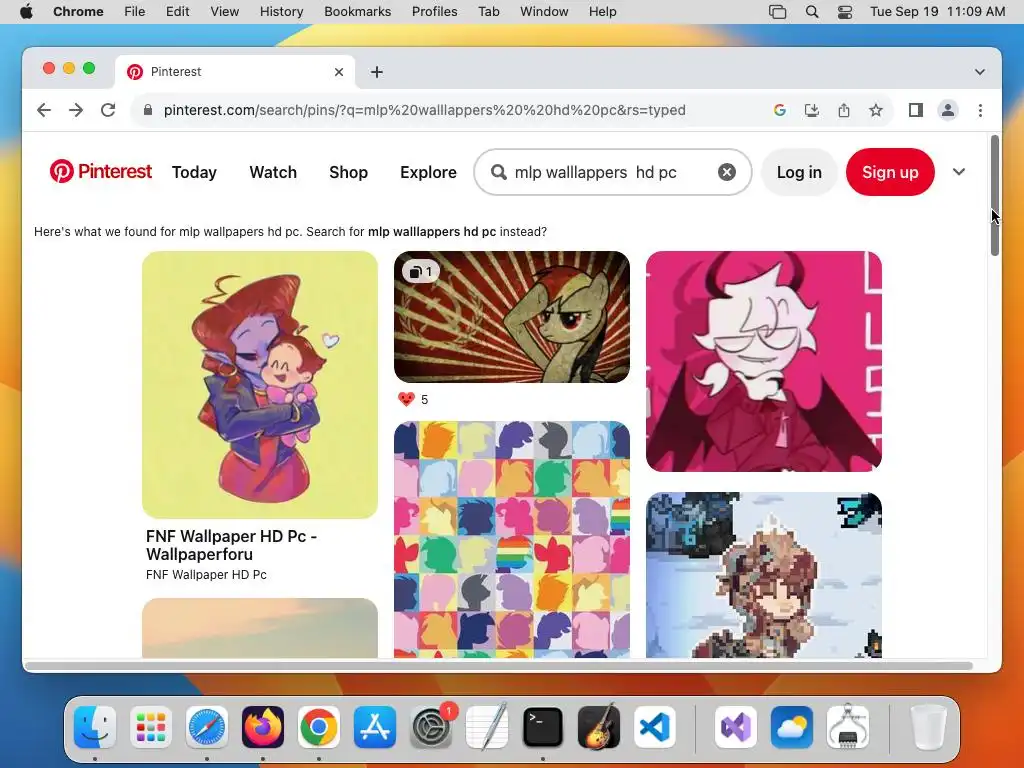Open FNF Wallpaper HD Pc - Wallpaperforu title

tap(231, 545)
